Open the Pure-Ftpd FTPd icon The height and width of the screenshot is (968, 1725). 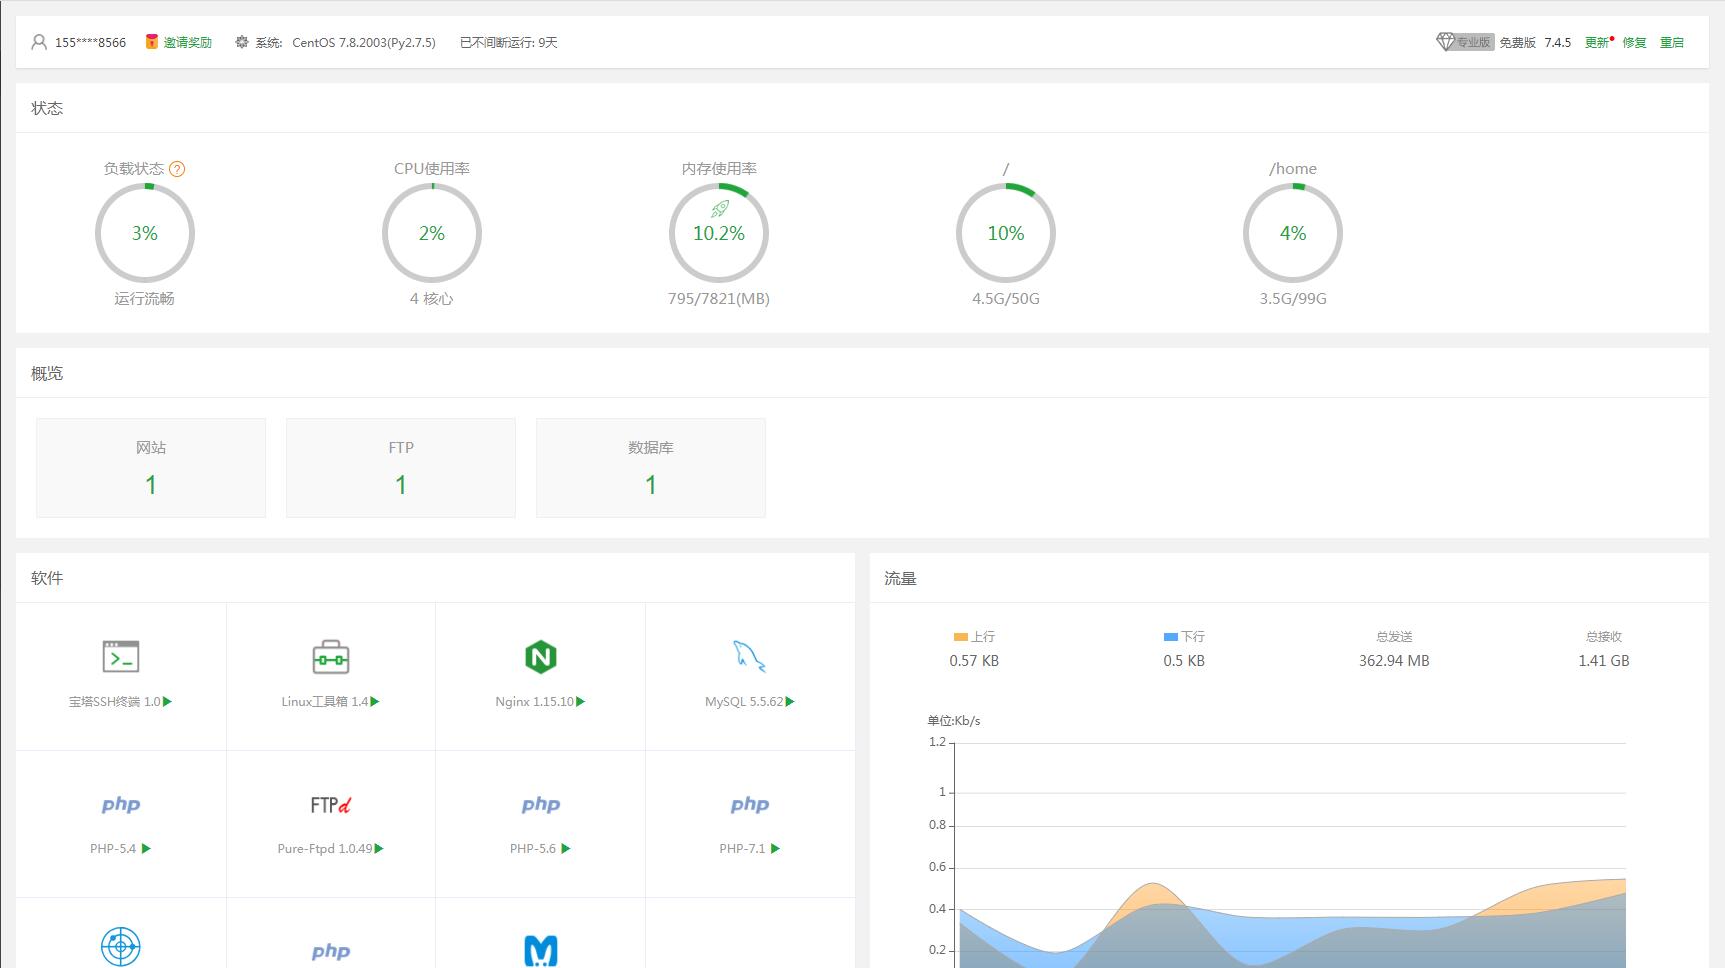[331, 804]
